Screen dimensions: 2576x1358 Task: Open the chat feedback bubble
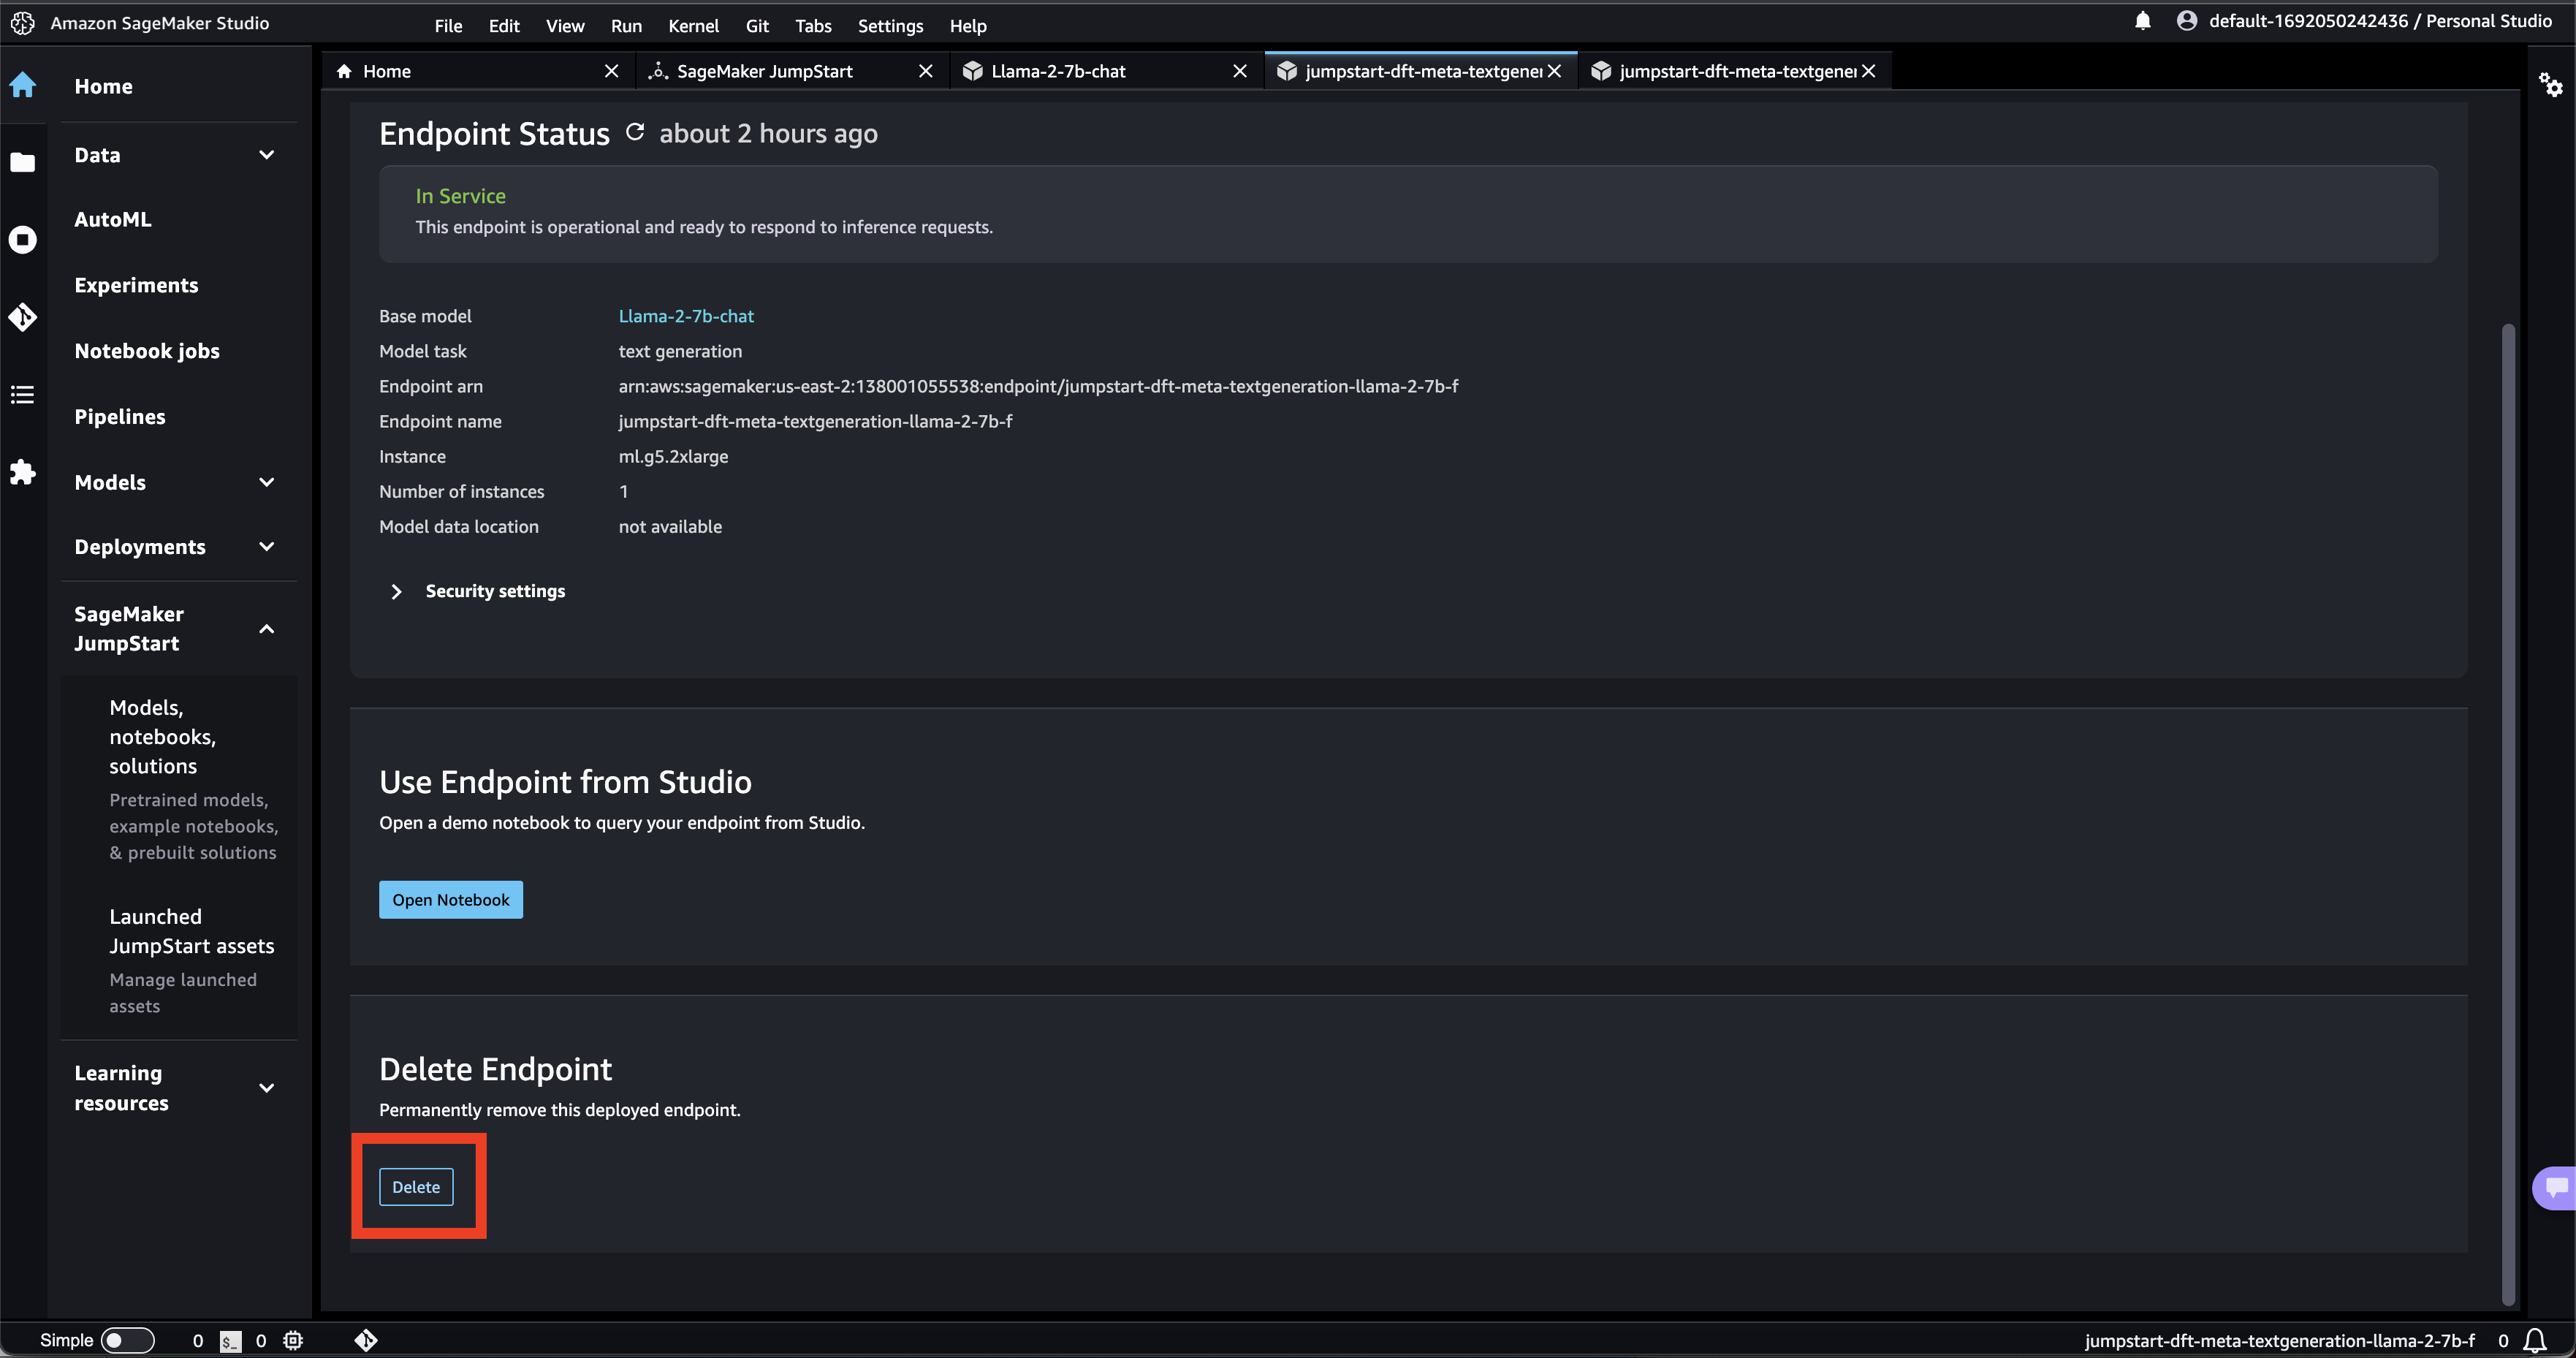coord(2556,1188)
